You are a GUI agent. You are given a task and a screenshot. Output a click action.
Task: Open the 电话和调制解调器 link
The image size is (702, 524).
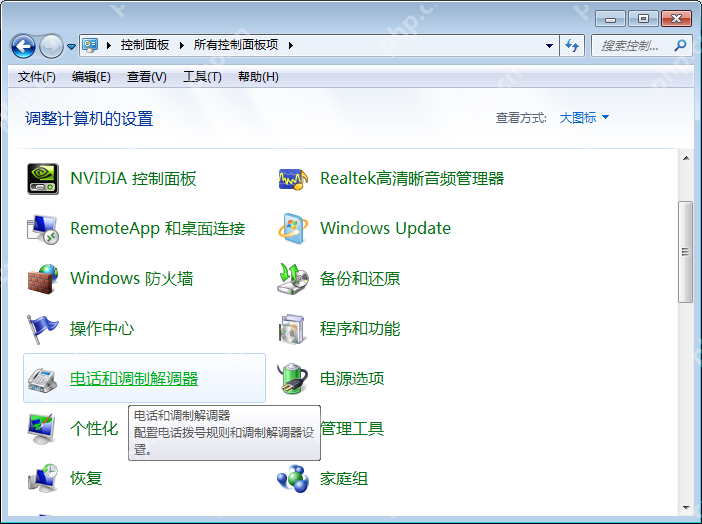(134, 379)
